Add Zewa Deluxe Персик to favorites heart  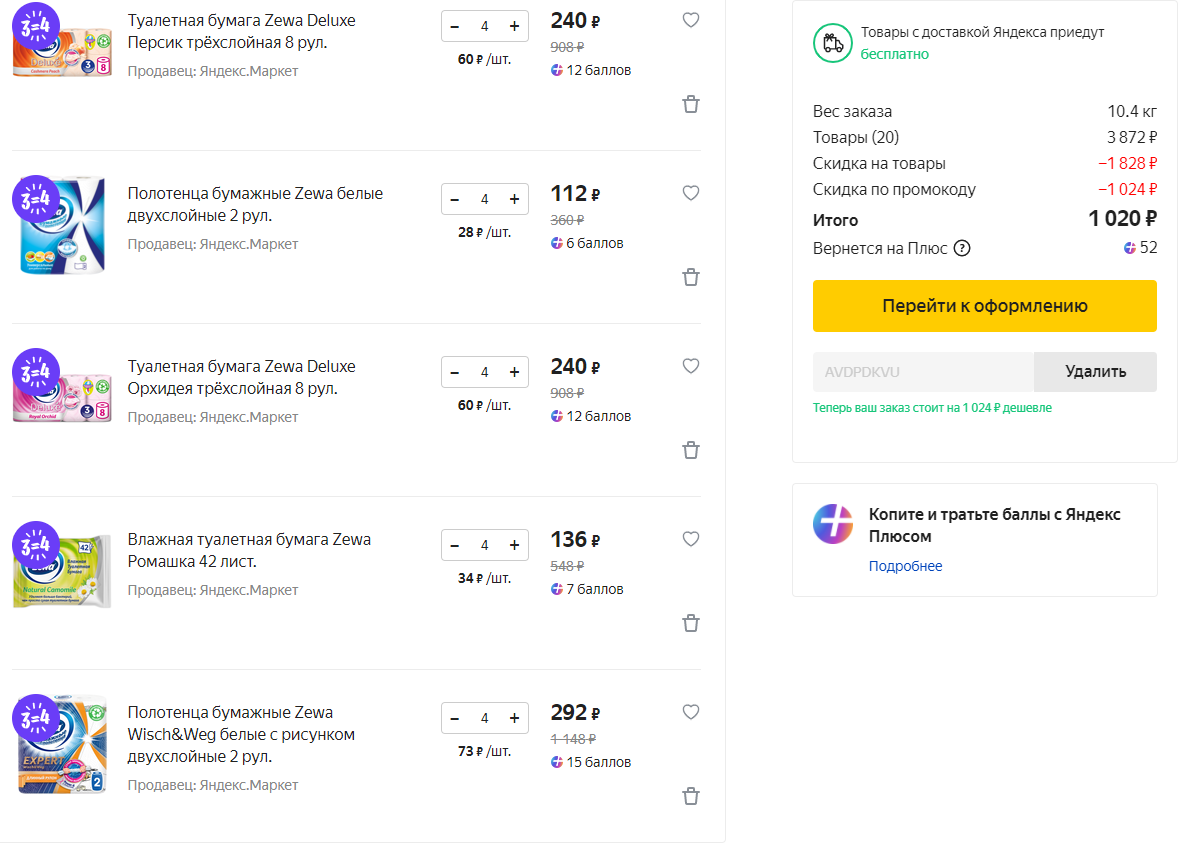tap(691, 20)
